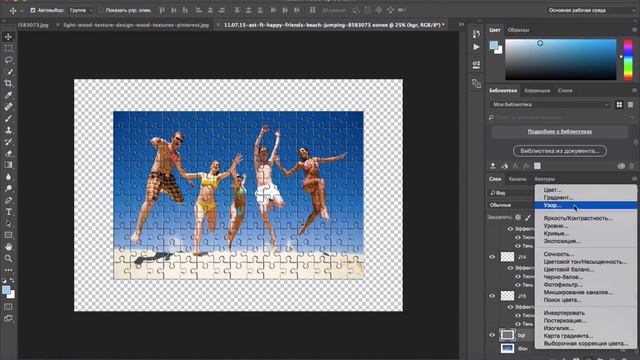Select the Lasso tool

click(8, 60)
